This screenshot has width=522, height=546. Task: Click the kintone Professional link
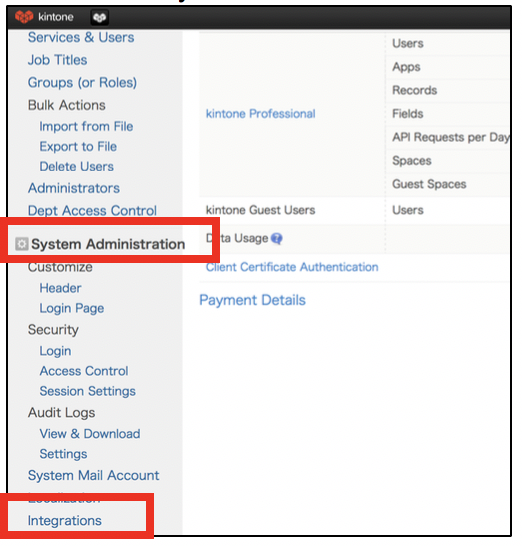coord(260,114)
